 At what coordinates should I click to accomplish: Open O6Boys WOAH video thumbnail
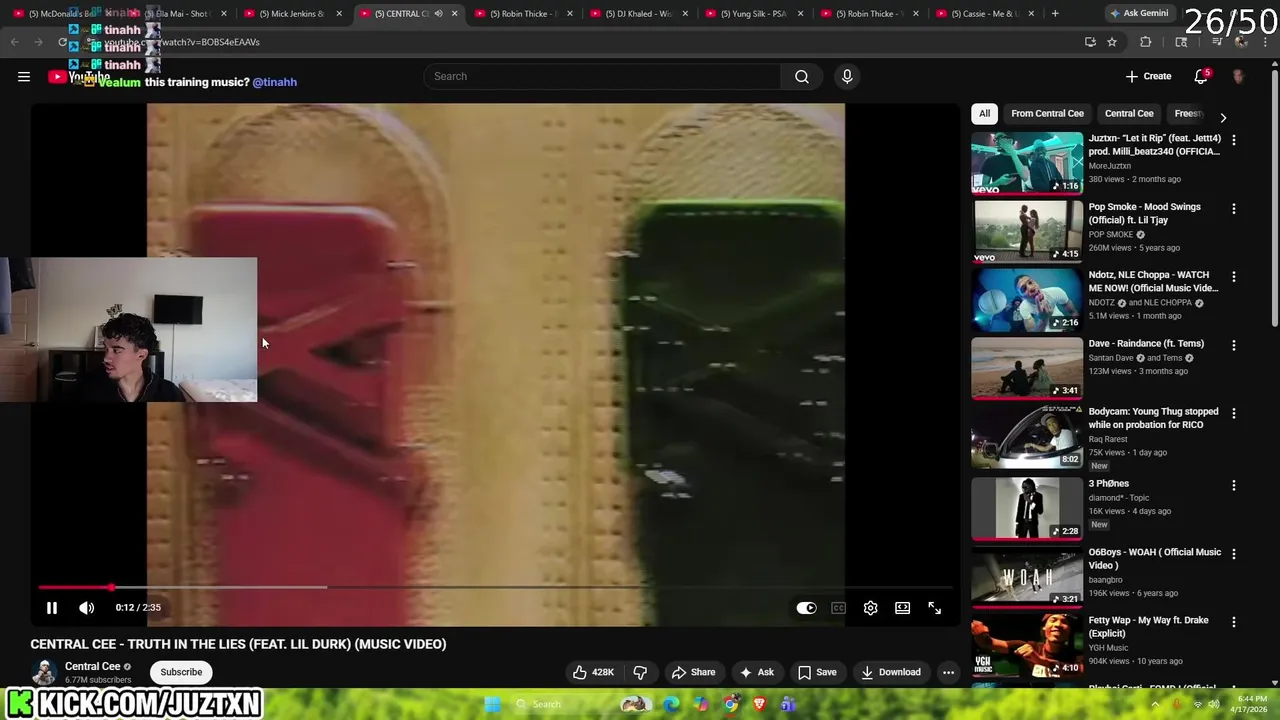1027,576
